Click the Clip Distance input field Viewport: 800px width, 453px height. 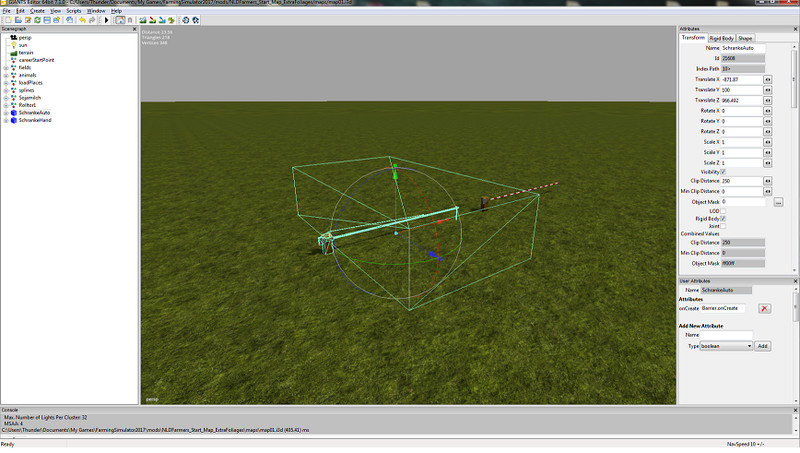[x=741, y=181]
